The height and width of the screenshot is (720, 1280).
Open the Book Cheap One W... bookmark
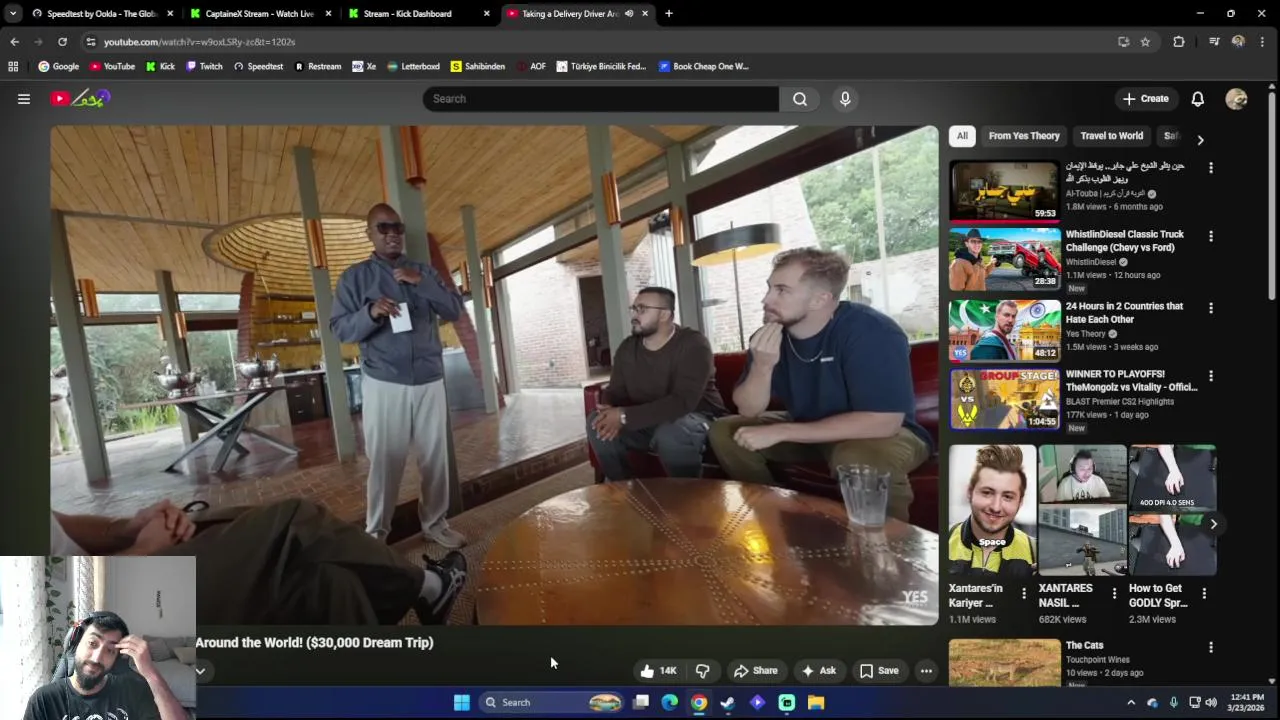(704, 66)
